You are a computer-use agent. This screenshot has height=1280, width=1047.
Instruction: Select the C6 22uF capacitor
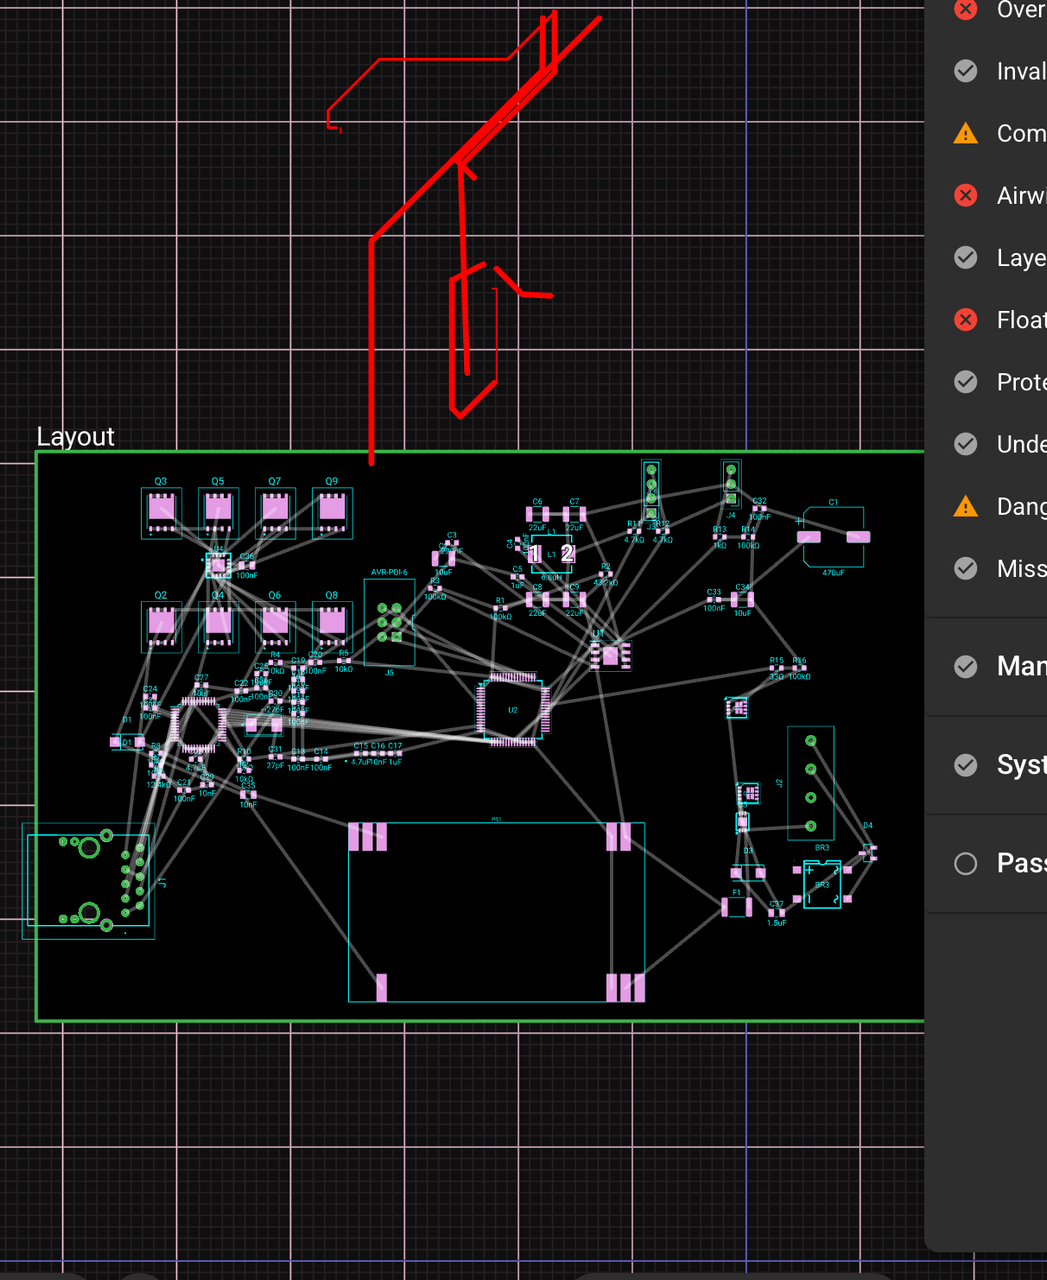[537, 515]
